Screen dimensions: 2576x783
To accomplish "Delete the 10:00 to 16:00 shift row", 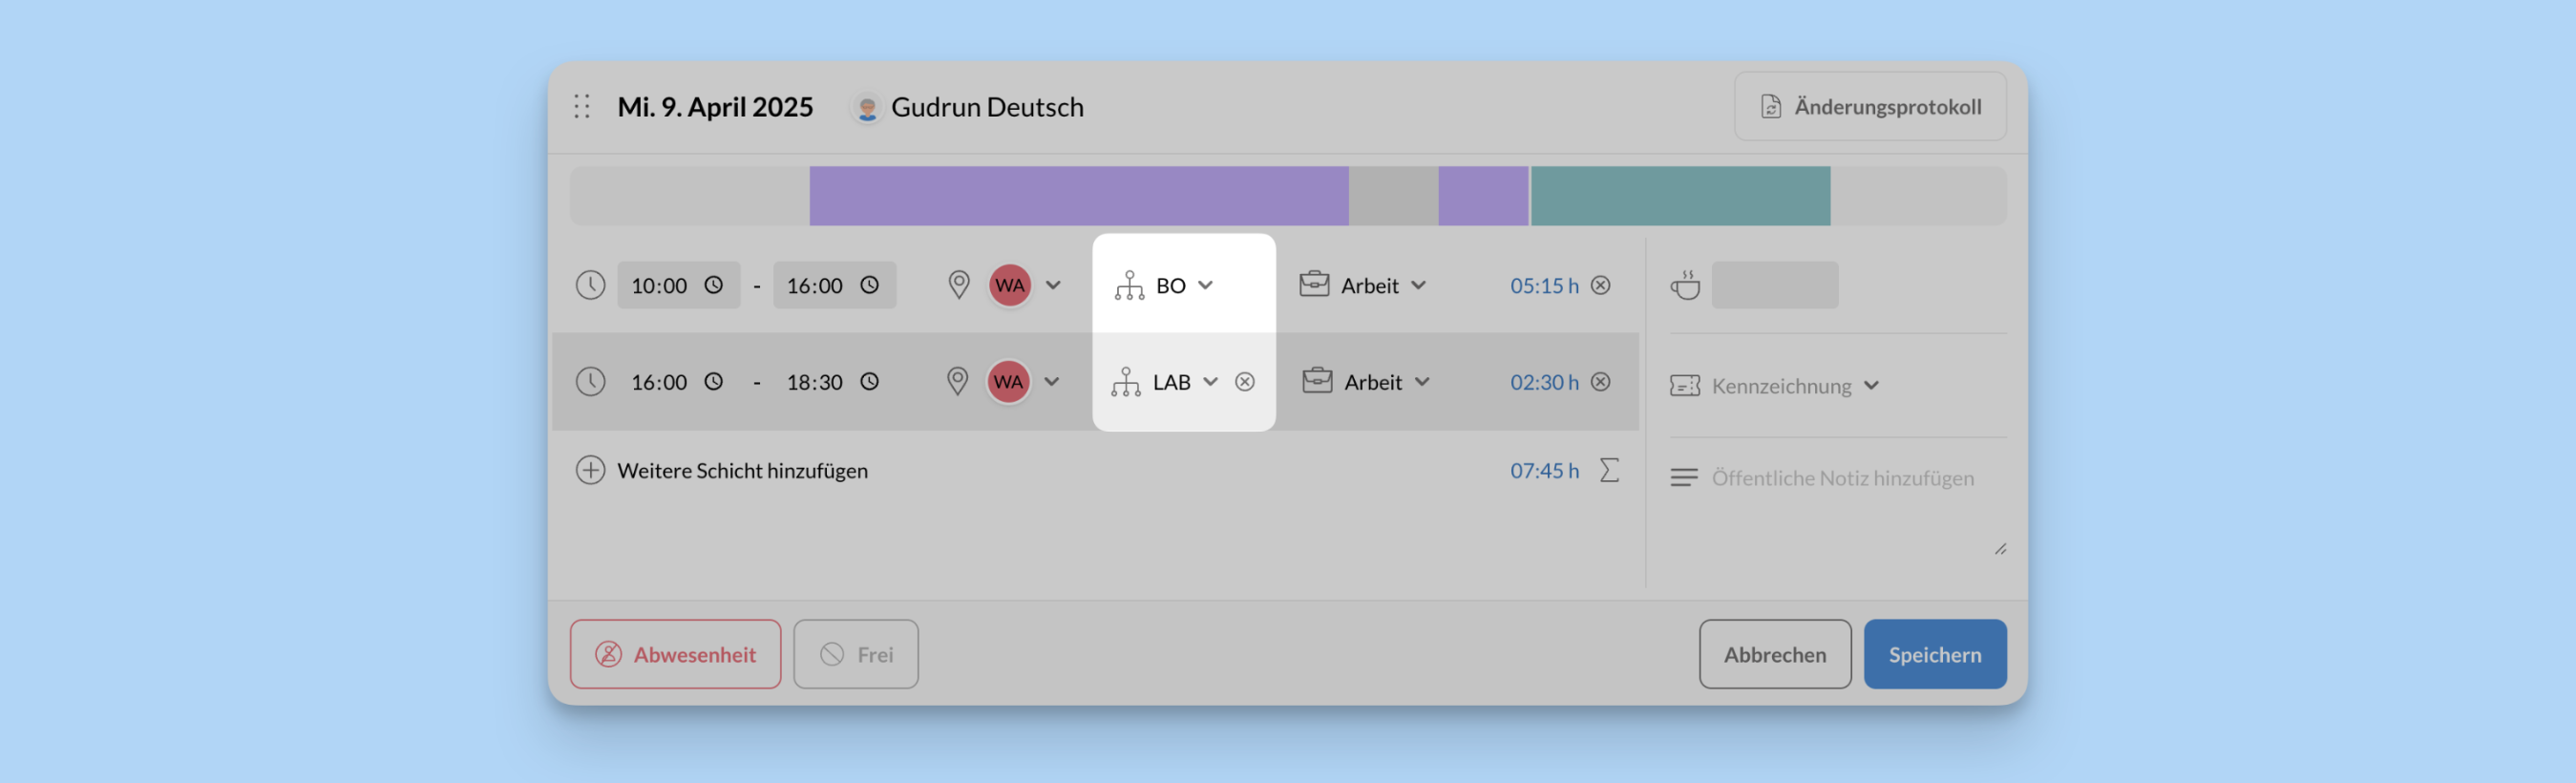I will pos(1600,286).
